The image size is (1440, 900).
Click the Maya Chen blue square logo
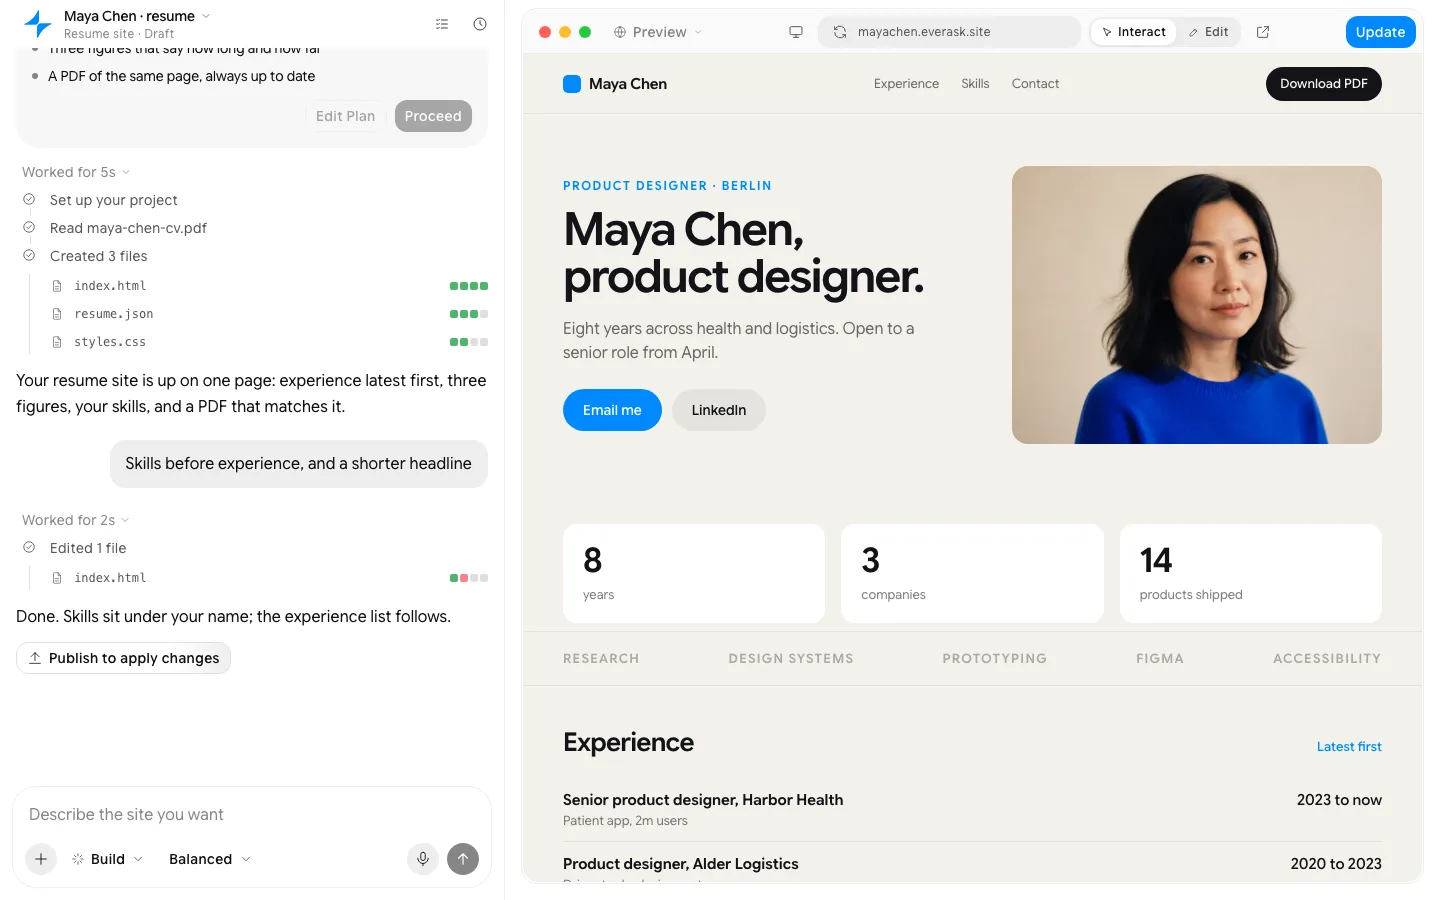(x=572, y=84)
